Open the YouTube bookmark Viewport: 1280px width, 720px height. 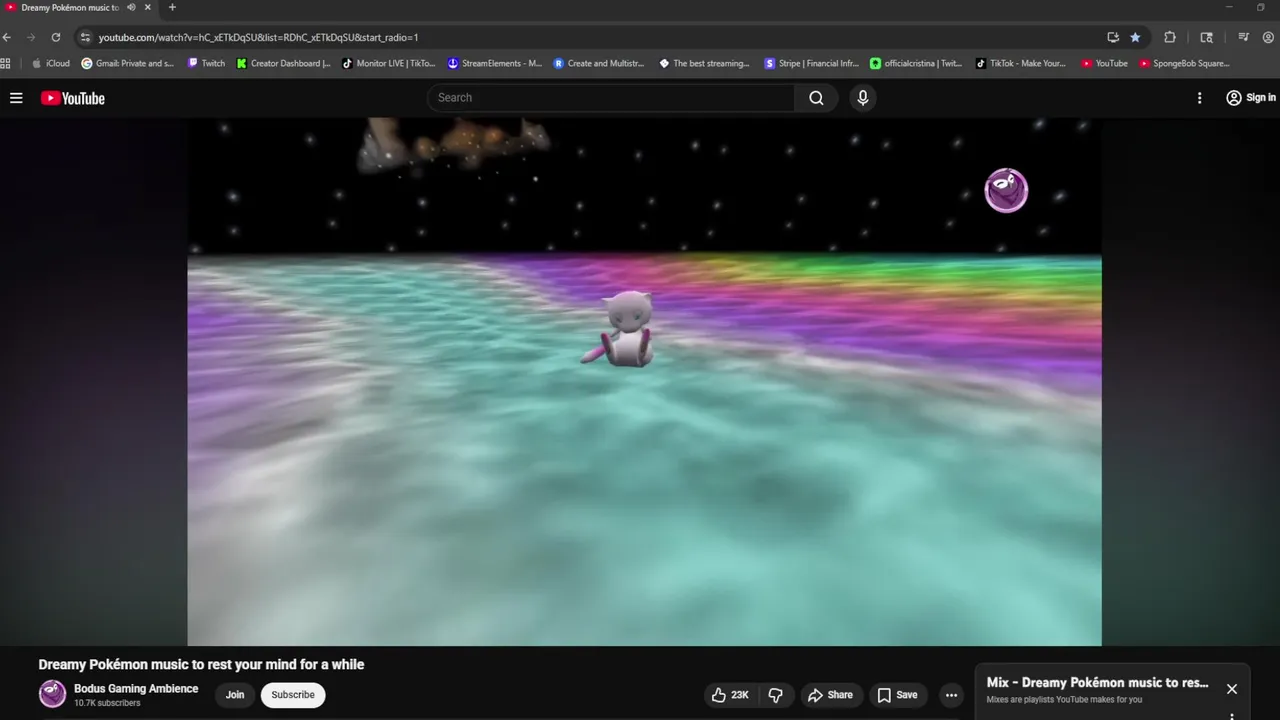coord(1104,63)
